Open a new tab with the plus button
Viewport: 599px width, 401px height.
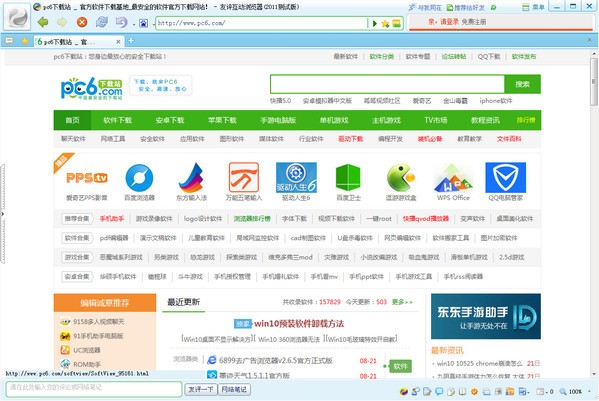pyautogui.click(x=131, y=40)
